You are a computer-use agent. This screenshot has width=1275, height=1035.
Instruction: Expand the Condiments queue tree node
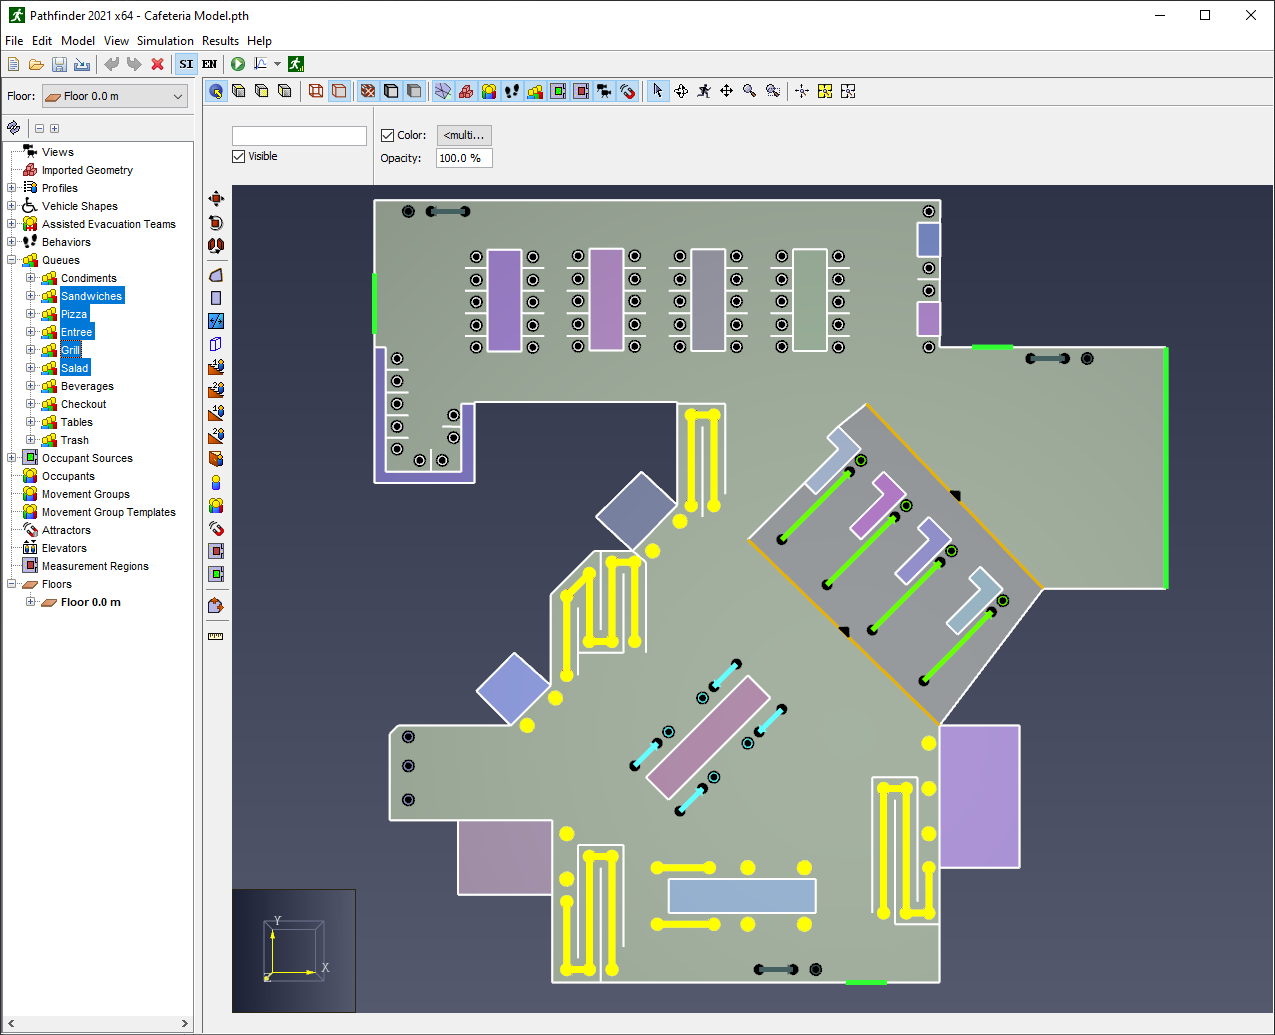point(30,278)
